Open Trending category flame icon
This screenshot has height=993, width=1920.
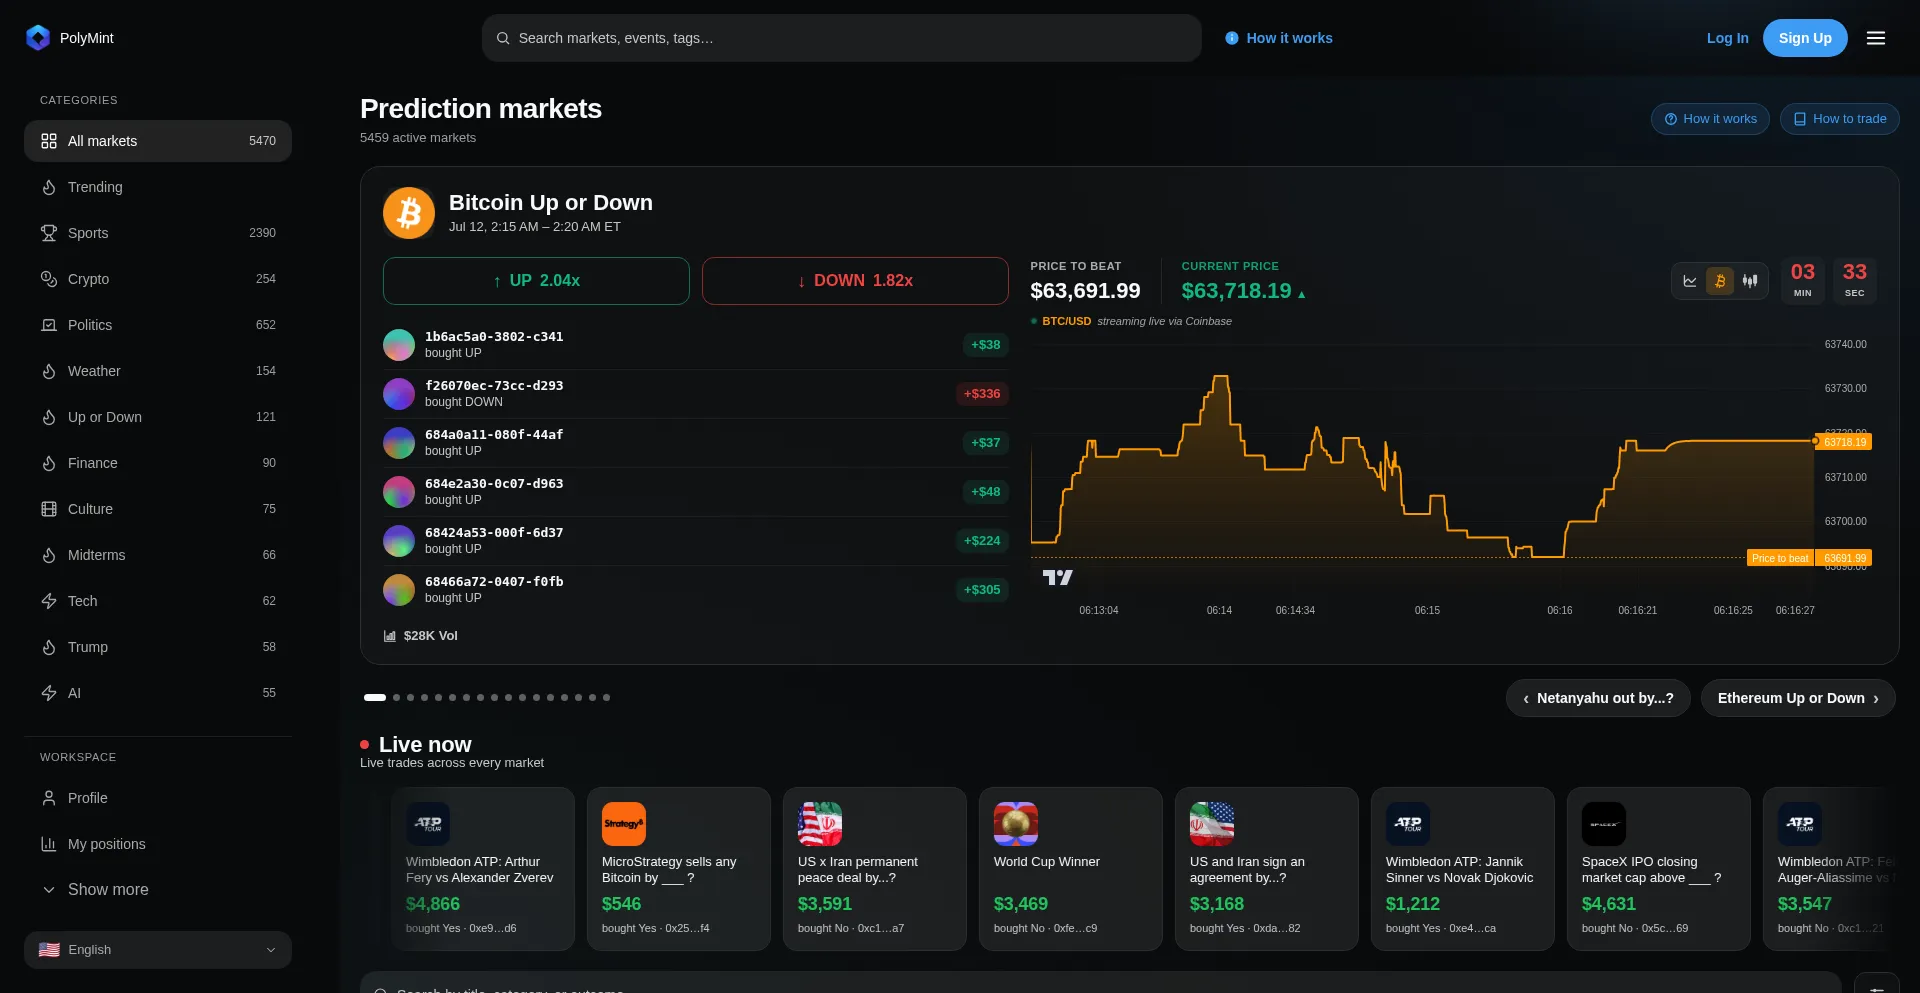tap(49, 187)
